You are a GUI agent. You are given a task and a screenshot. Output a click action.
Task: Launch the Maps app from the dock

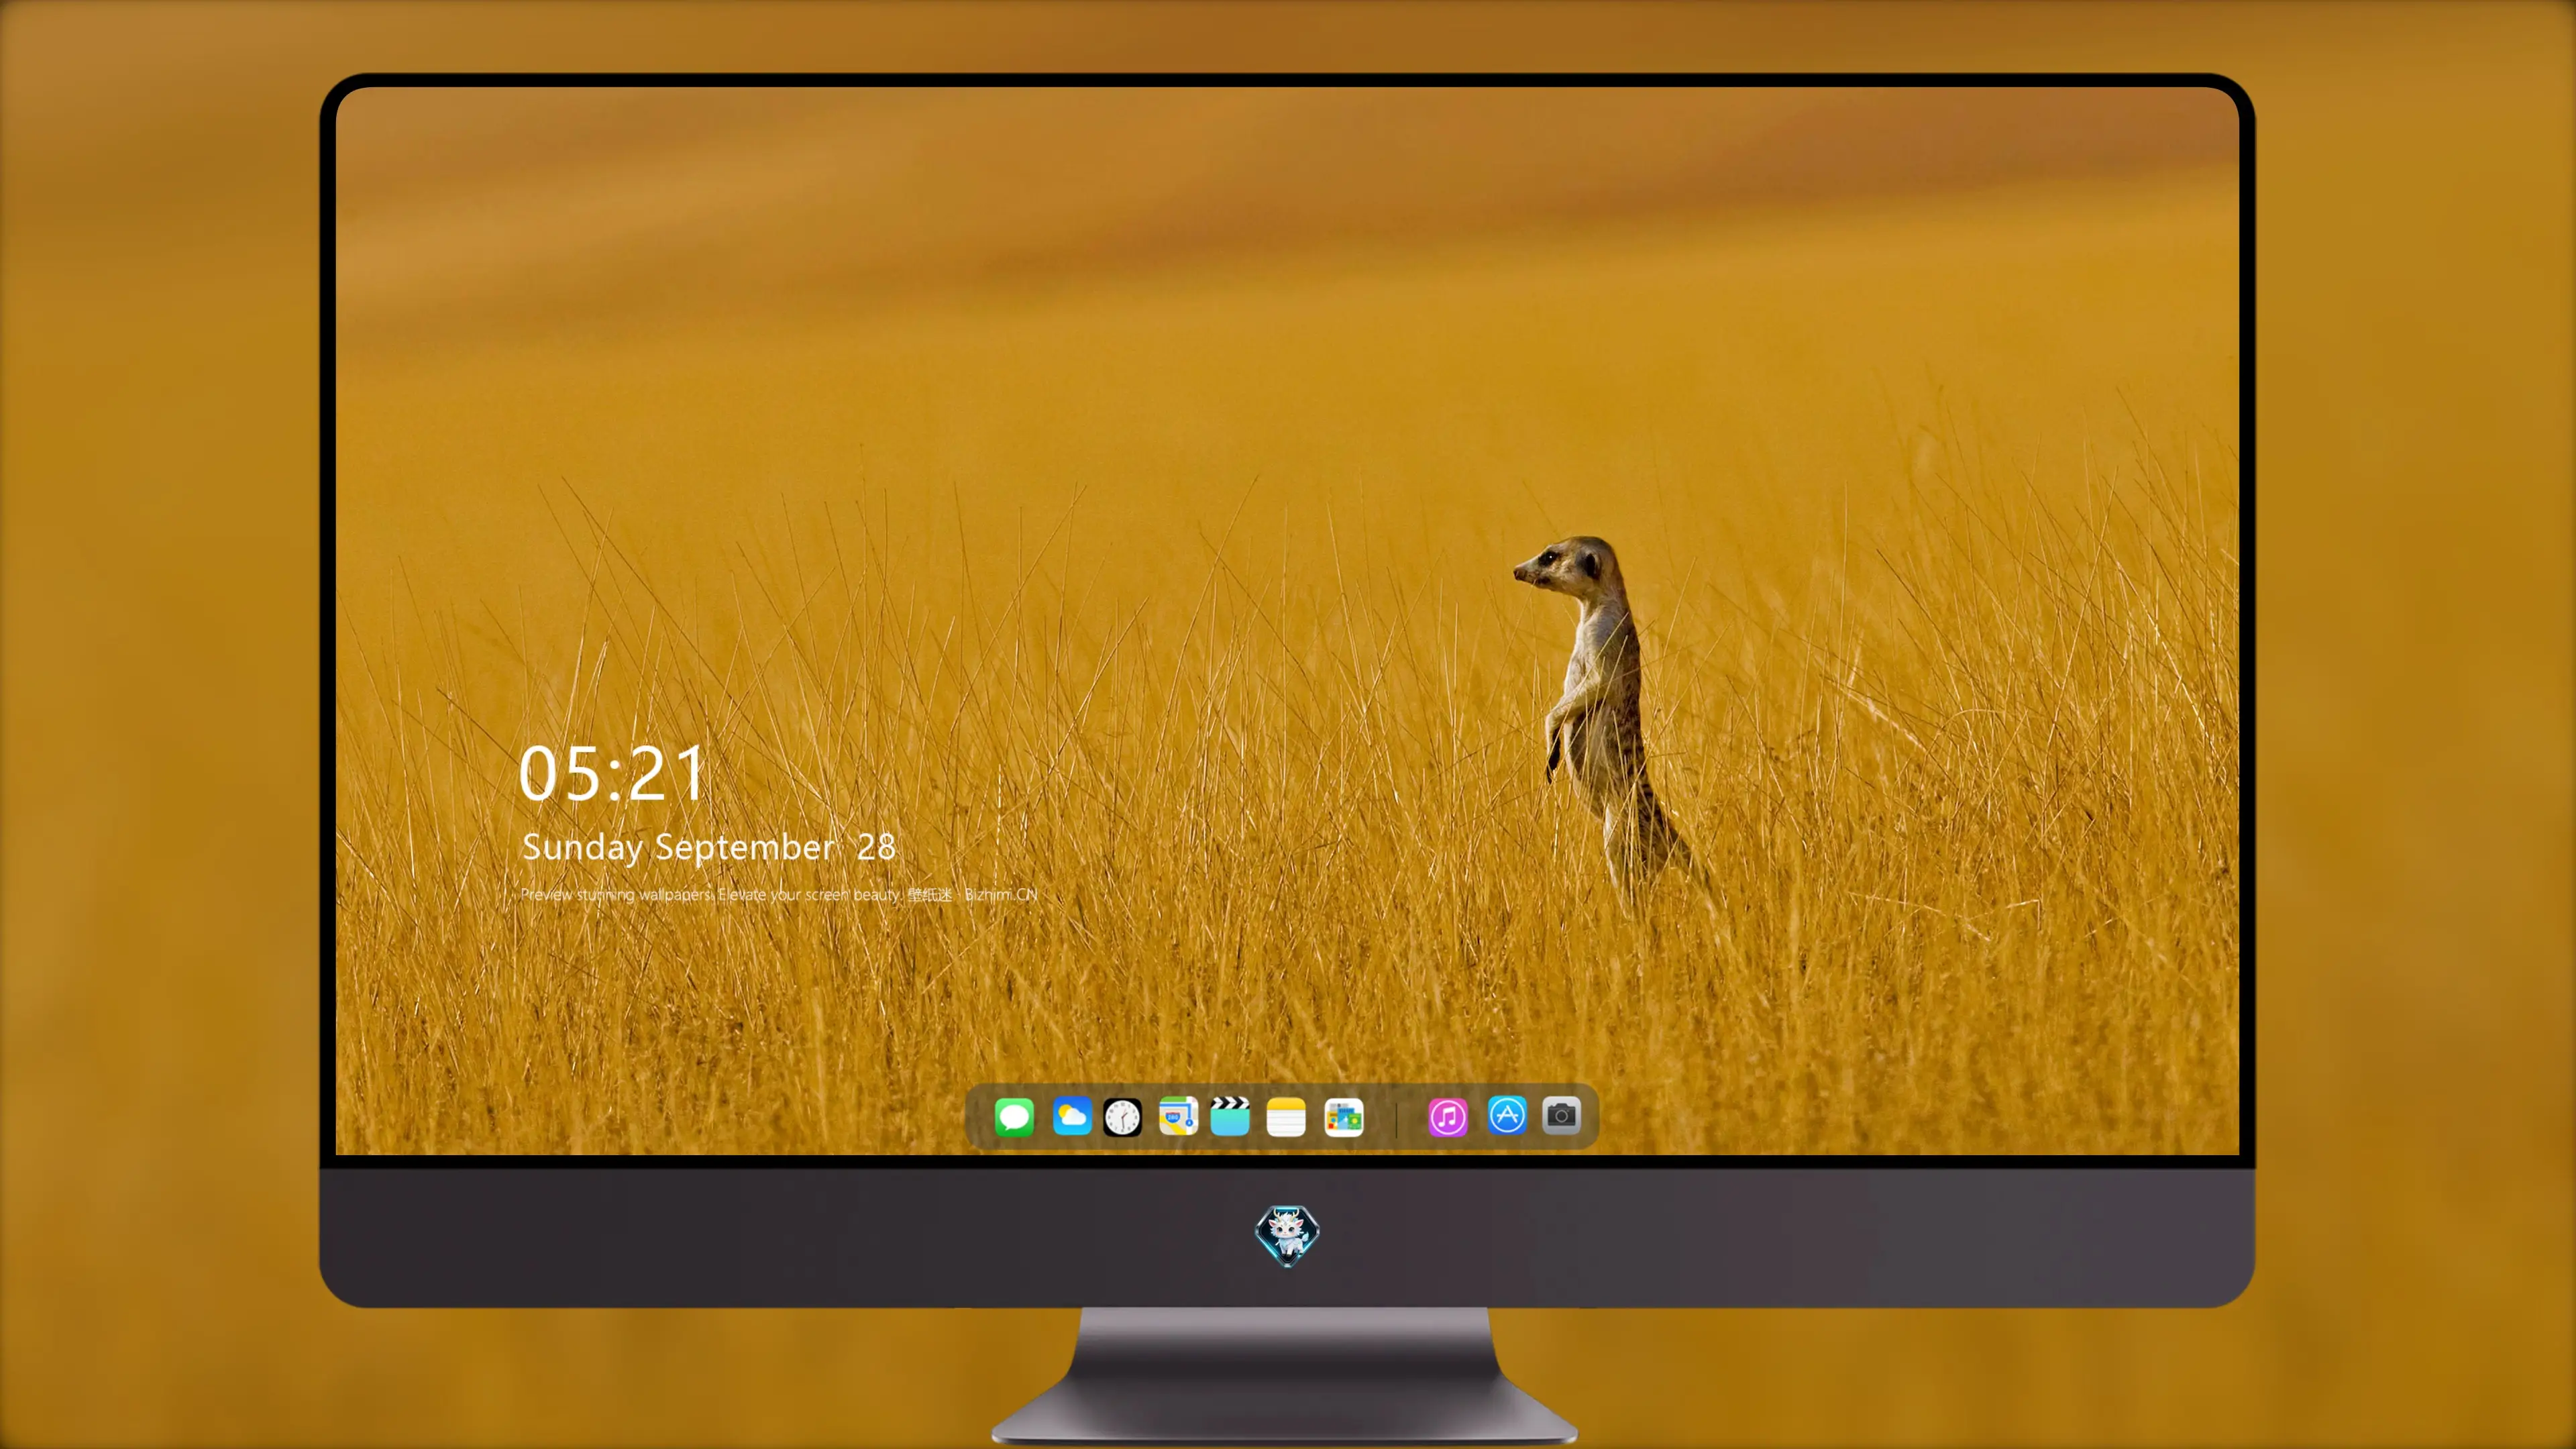[x=1178, y=1116]
